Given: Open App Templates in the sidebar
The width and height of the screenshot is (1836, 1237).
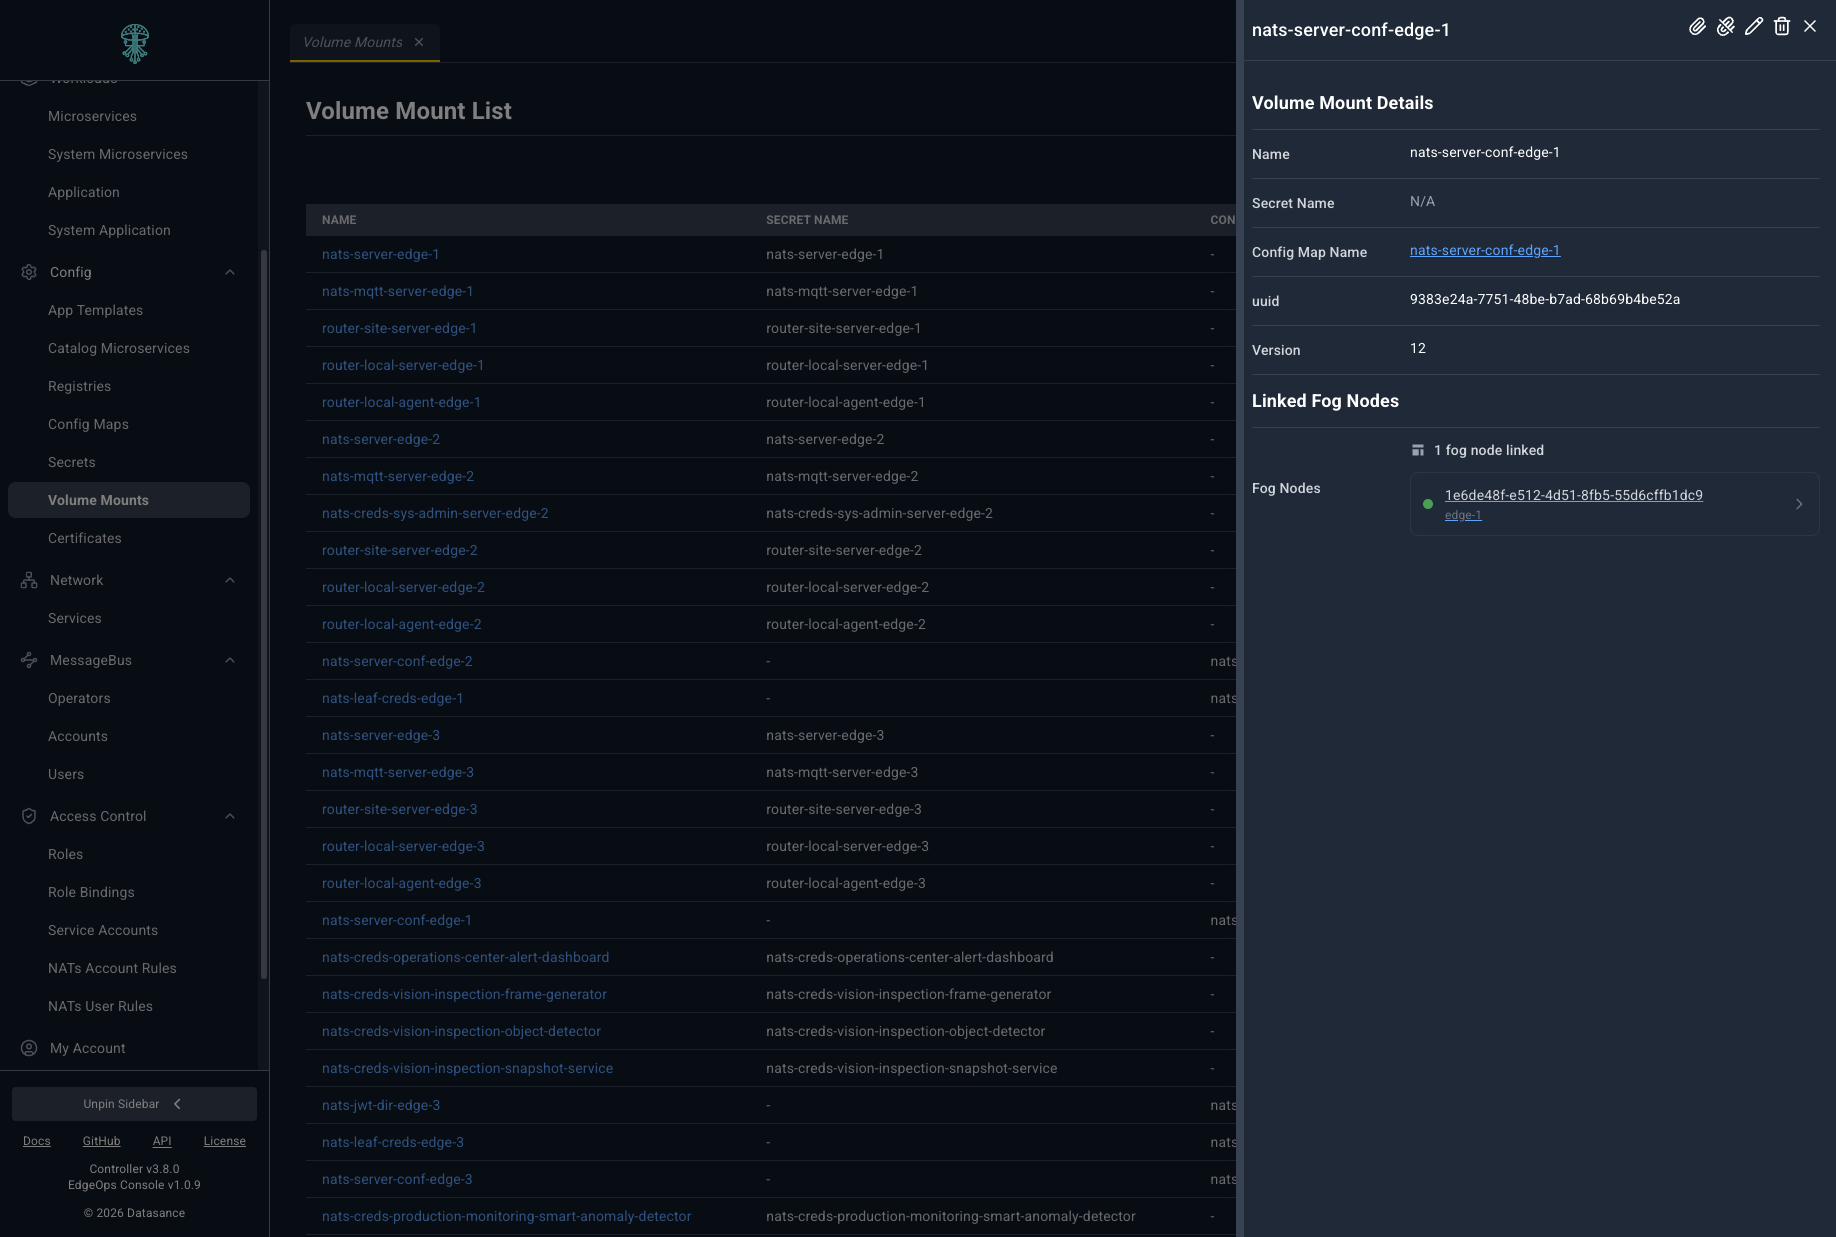Looking at the screenshot, I should (x=96, y=310).
